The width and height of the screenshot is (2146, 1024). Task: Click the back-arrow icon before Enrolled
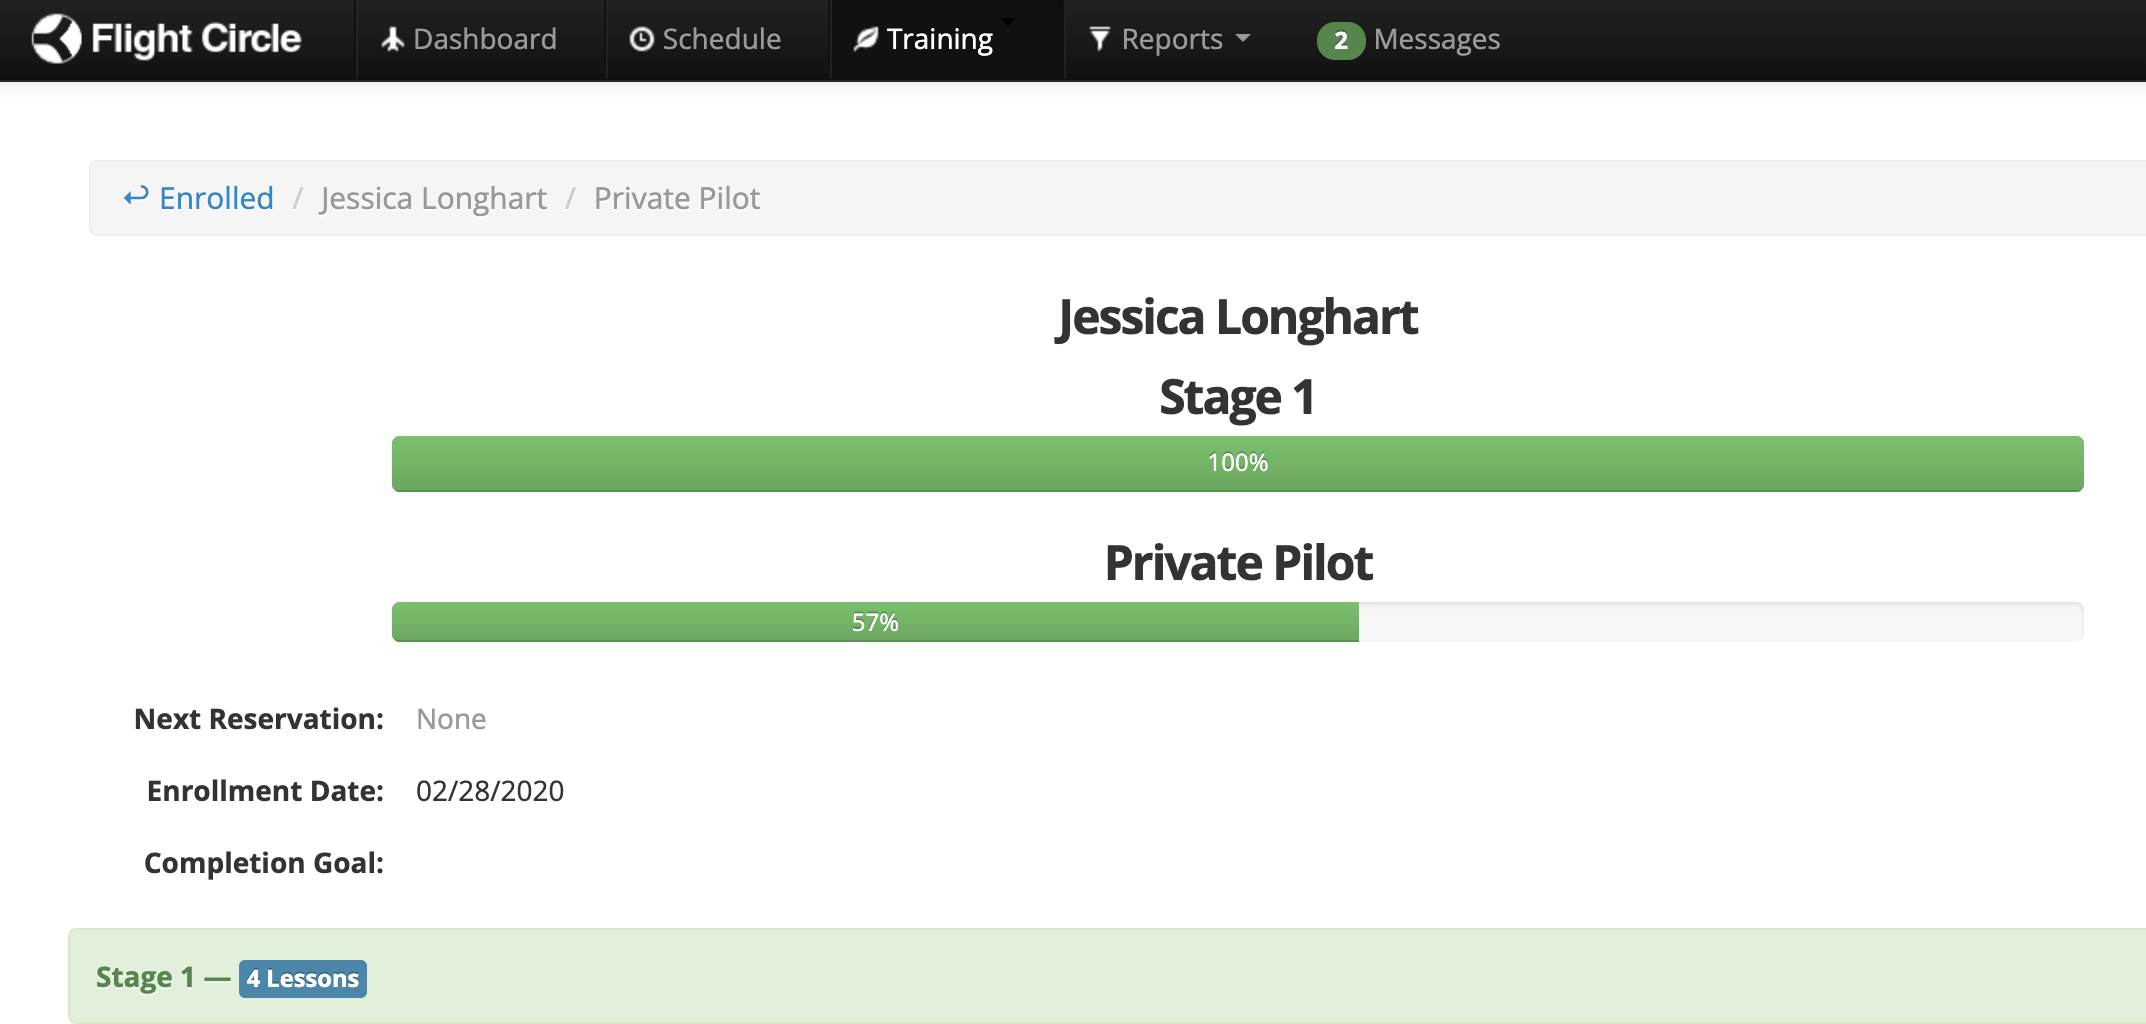click(x=136, y=196)
